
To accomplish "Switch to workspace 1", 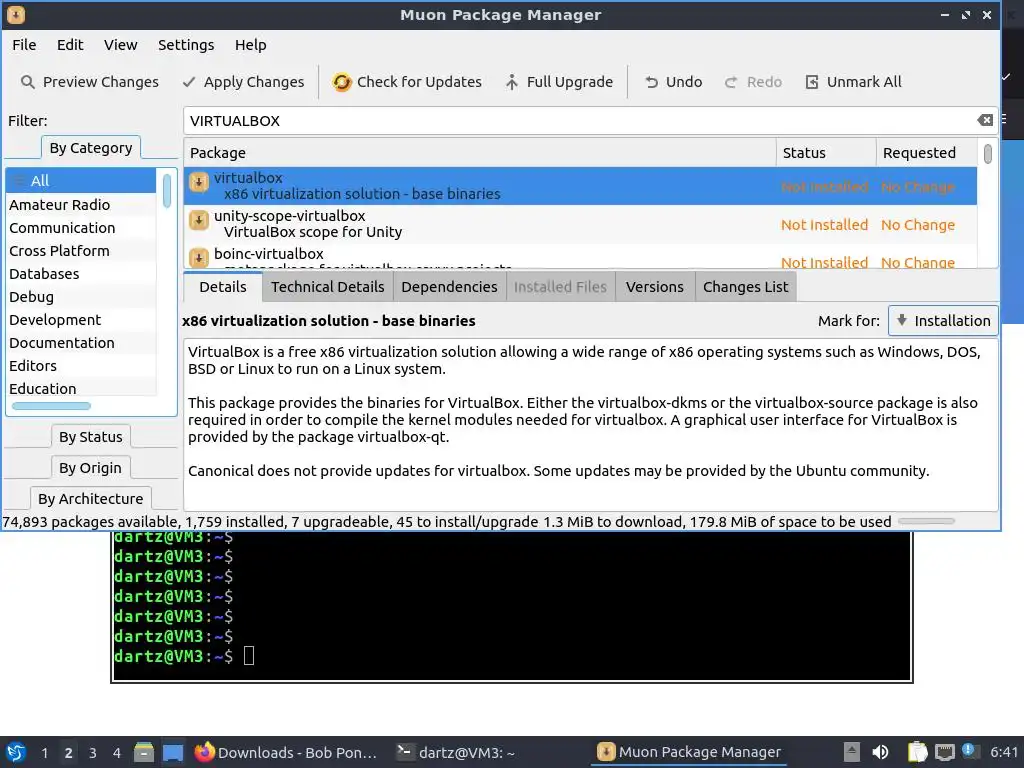I will tap(44, 753).
